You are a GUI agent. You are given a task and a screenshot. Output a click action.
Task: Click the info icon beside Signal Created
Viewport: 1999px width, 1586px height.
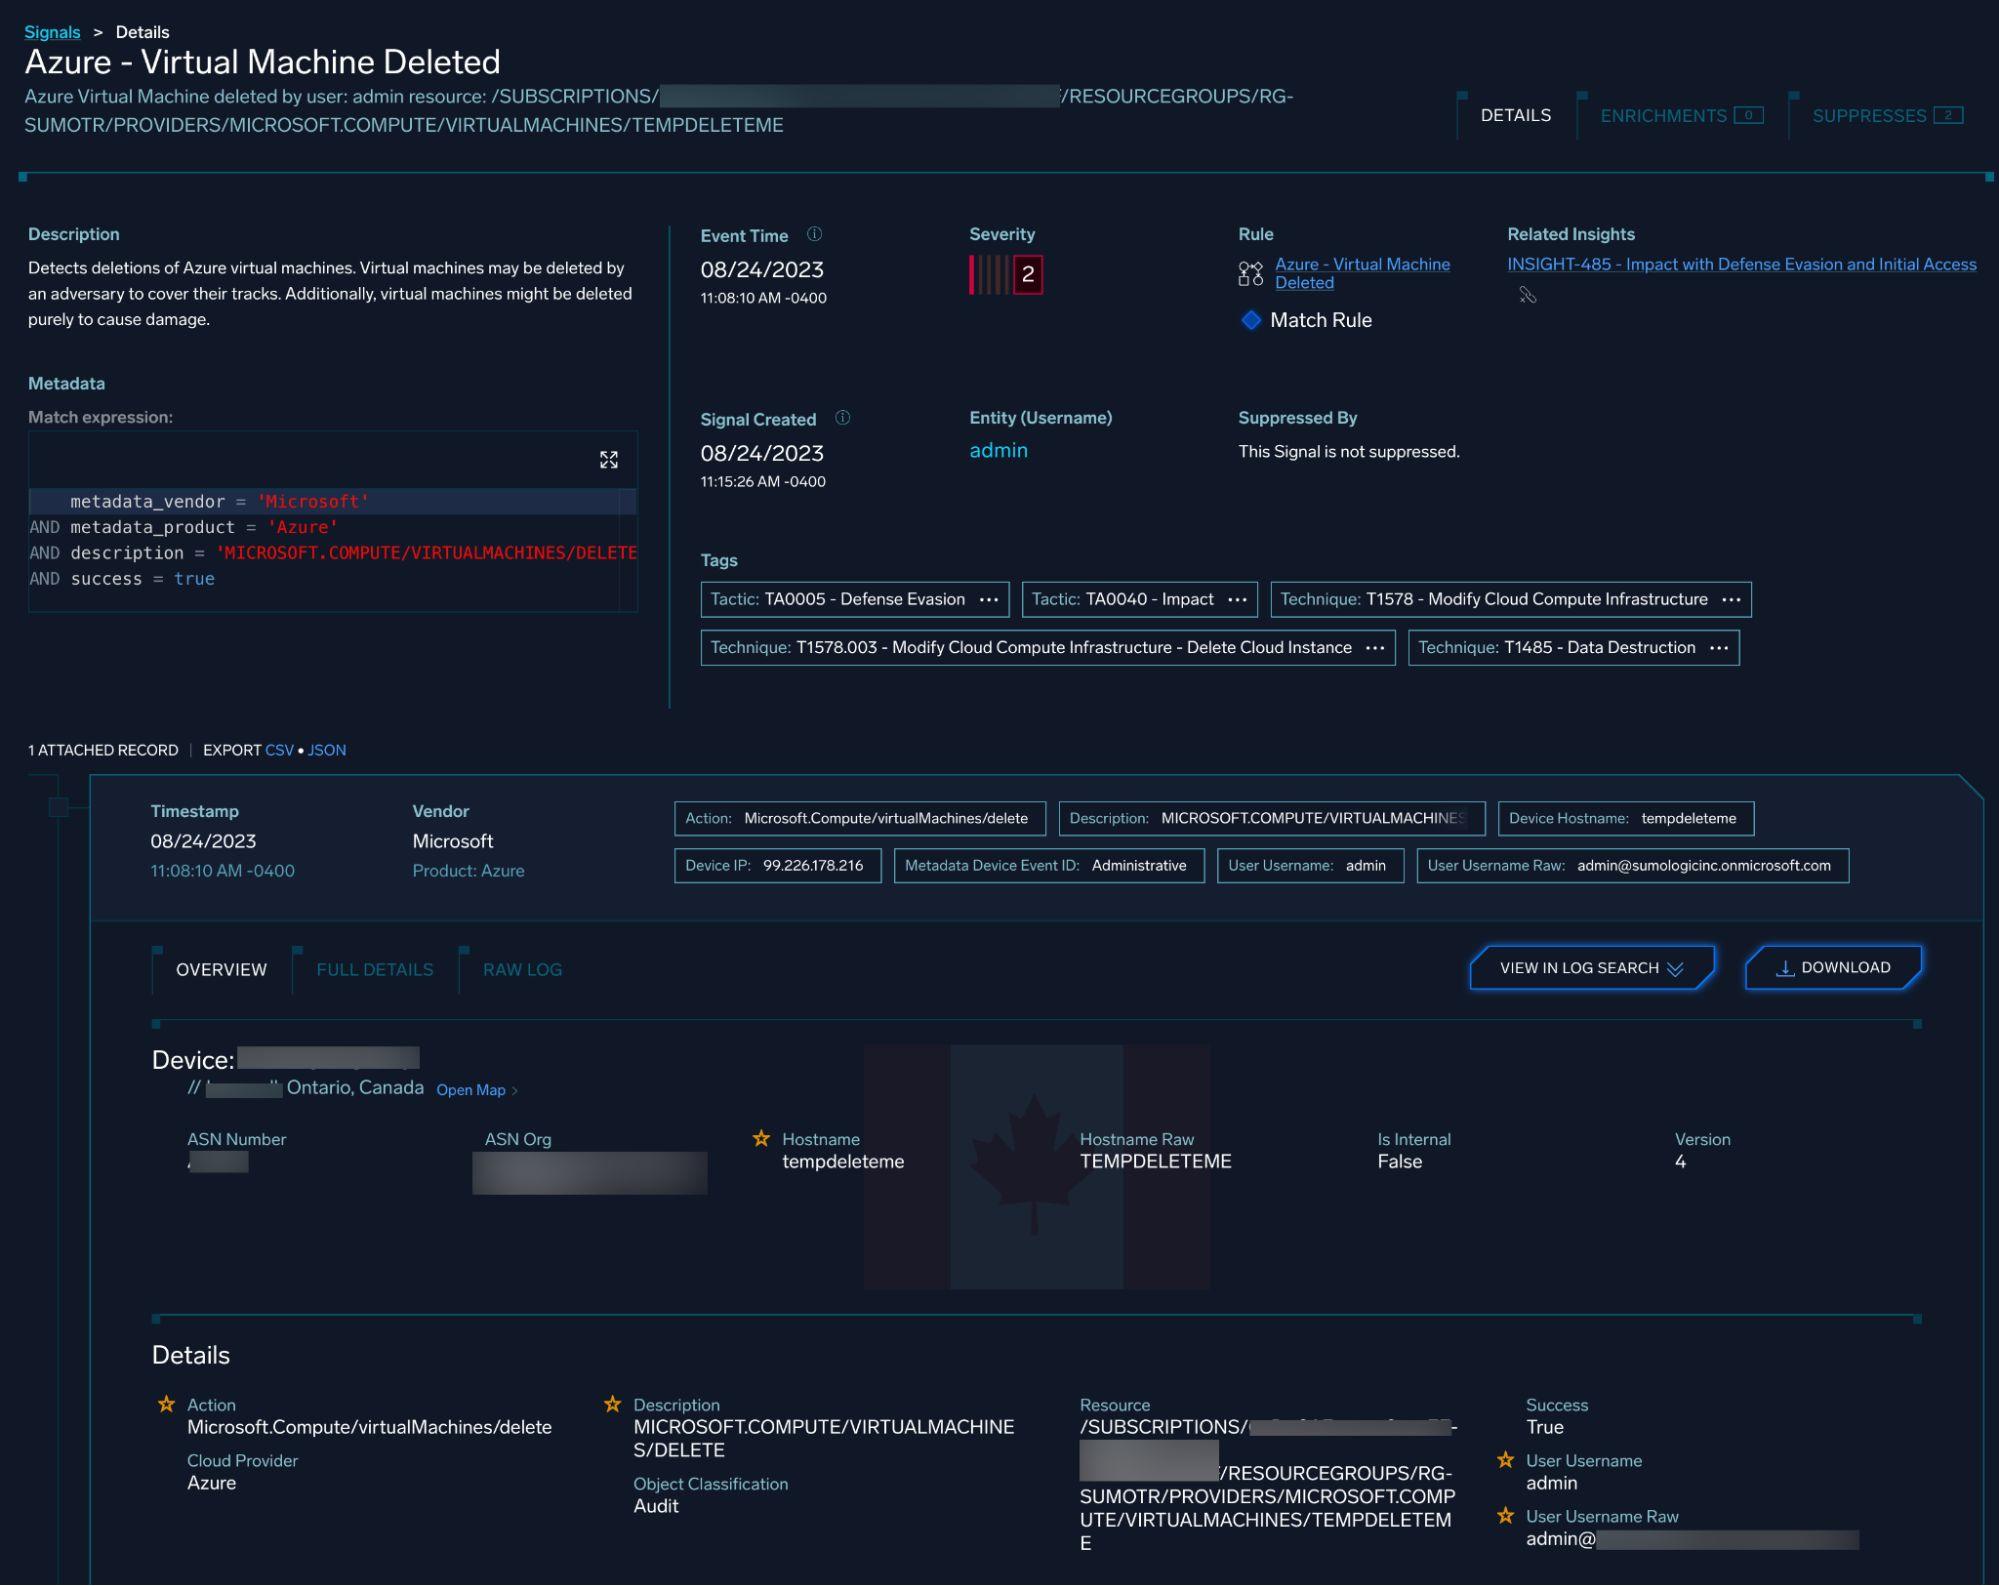[x=840, y=419]
